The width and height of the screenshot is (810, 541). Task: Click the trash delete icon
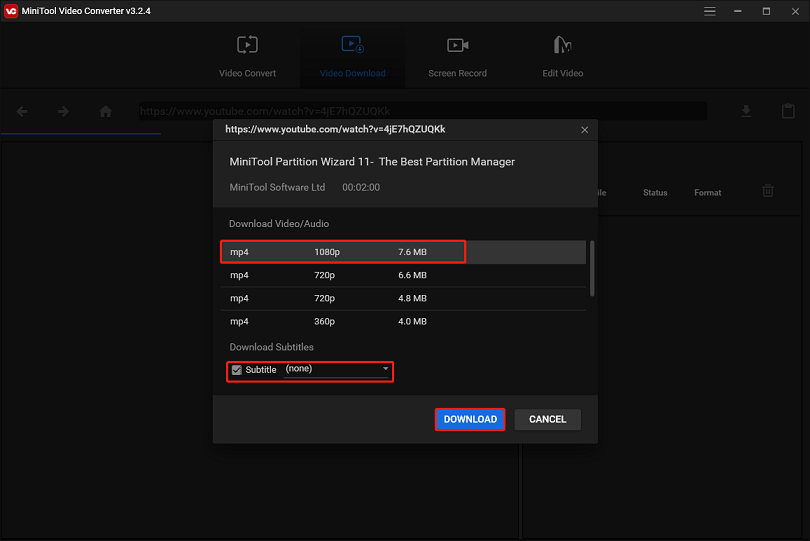[x=768, y=191]
